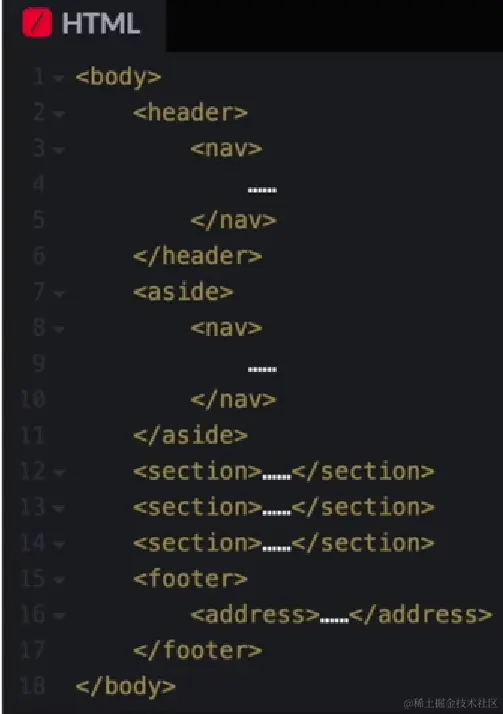Screen dimensions: 503x714
Task: Click the watermark text at bottom right
Action: click(x=451, y=703)
